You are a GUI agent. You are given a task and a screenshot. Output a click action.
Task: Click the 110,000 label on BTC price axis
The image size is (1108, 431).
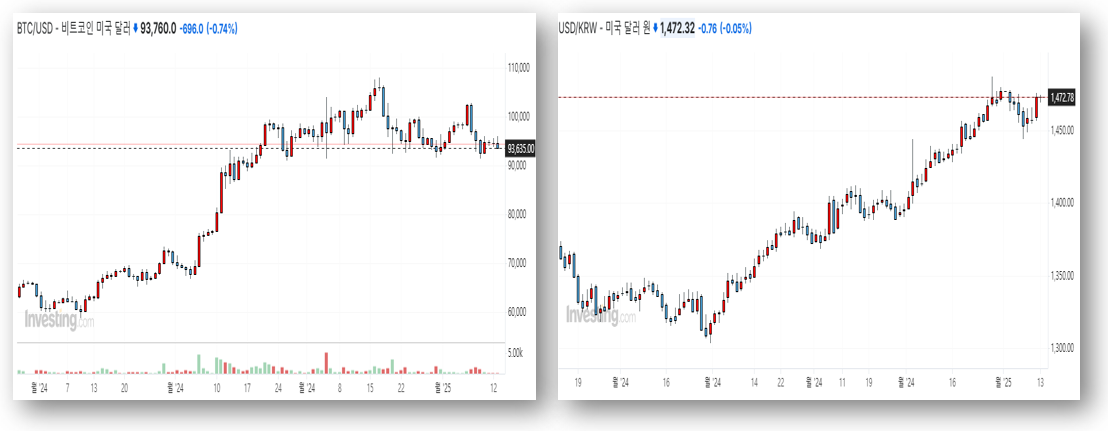pos(519,68)
